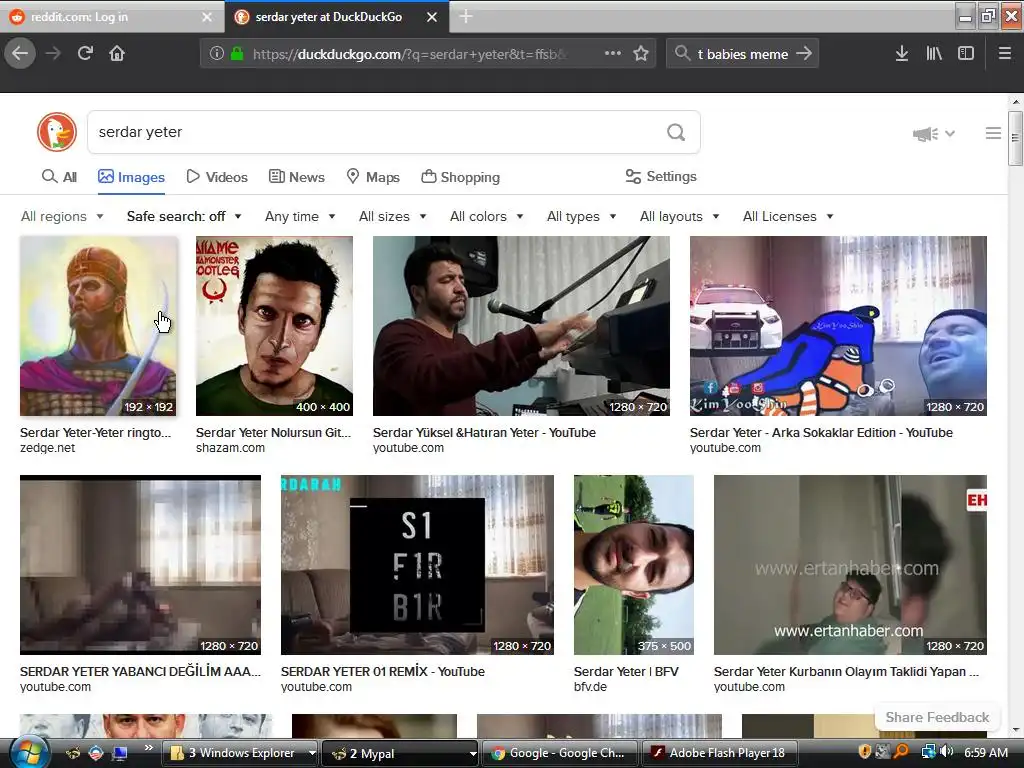This screenshot has width=1024, height=768.
Task: Expand the All colors filter
Action: [487, 216]
